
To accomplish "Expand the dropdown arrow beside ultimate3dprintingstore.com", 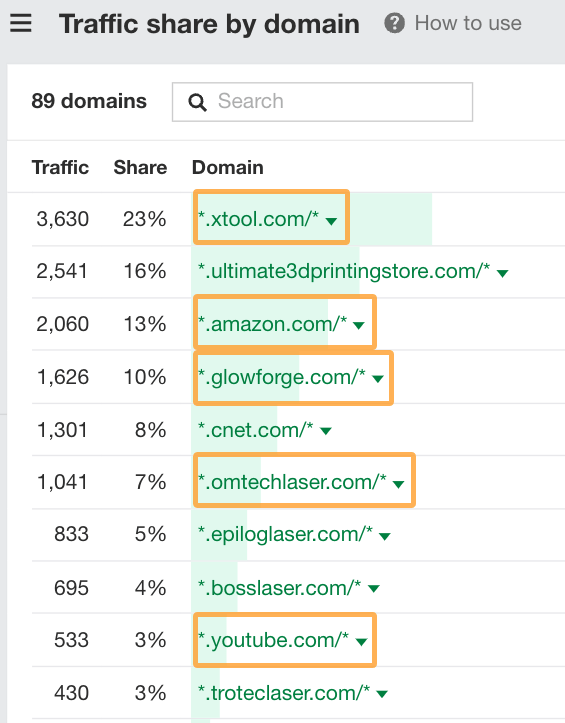I will coord(502,273).
